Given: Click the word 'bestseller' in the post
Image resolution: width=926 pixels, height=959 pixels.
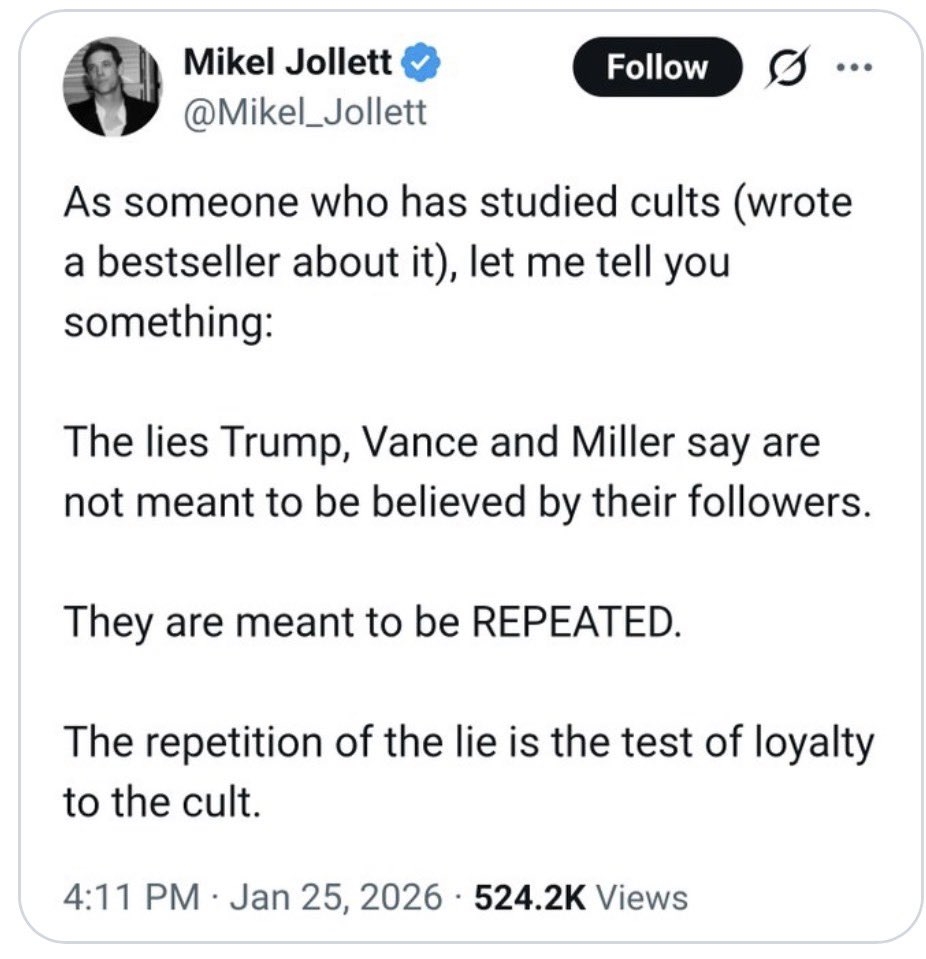Looking at the screenshot, I should pos(187,265).
